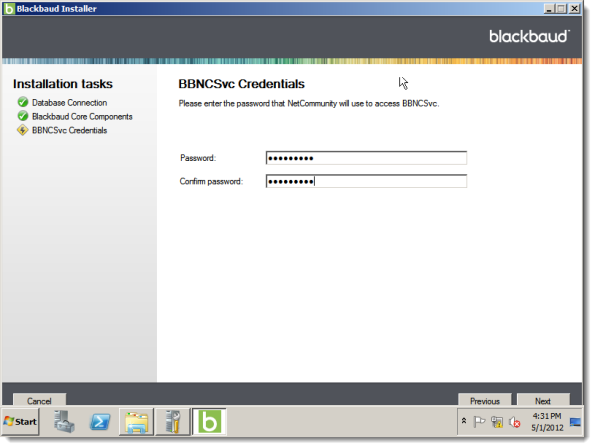Viewport: 595px width, 448px height.
Task: Select the Blackbaud installer taskbar button
Action: click(x=209, y=422)
